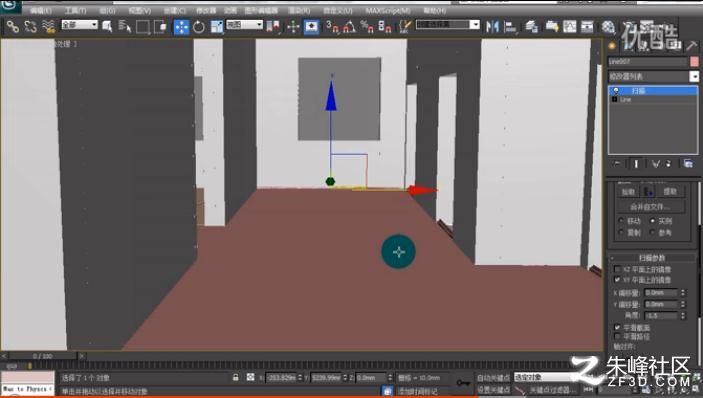
Task: Select the 移动 radio button
Action: point(621,221)
